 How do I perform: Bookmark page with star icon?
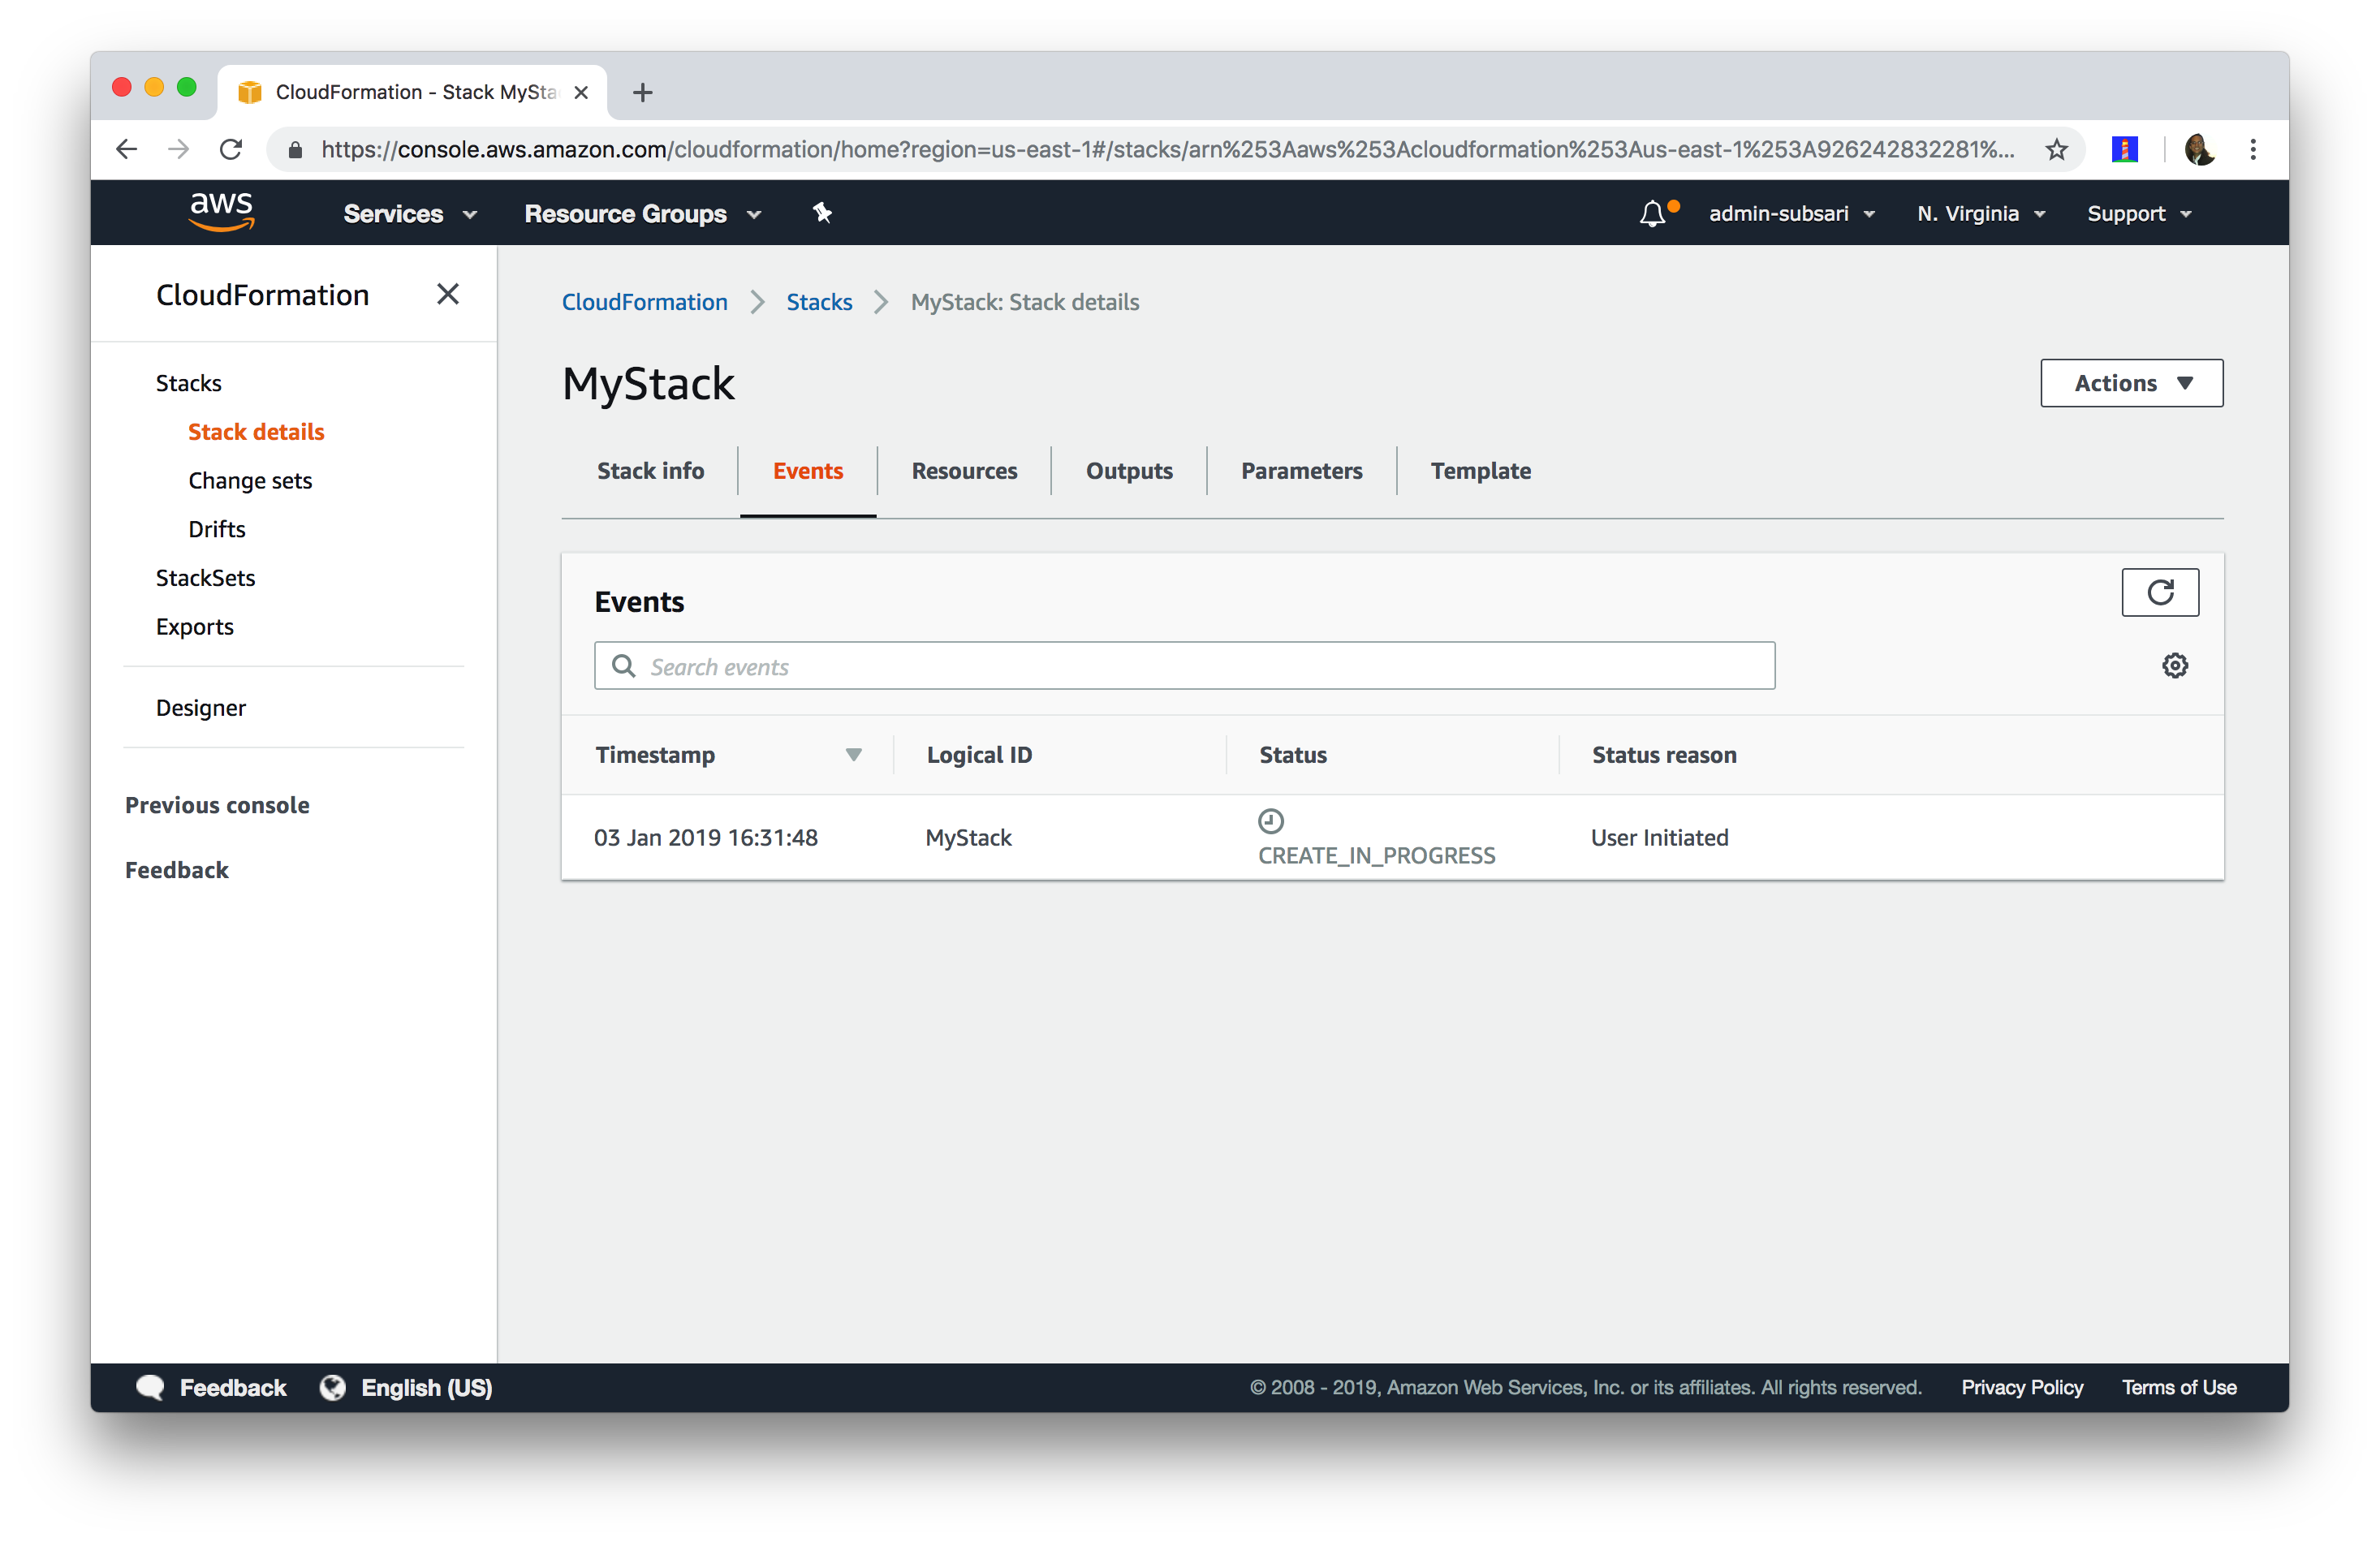click(2056, 149)
